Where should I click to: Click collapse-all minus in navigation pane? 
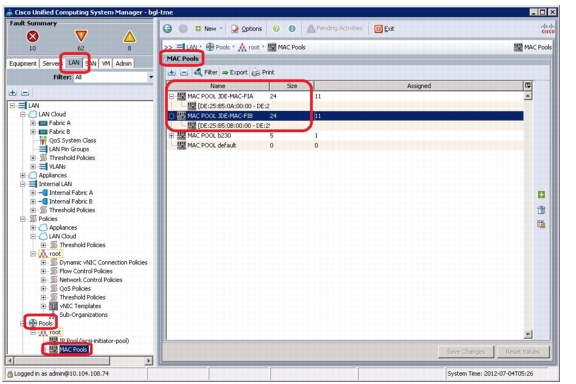pos(25,93)
